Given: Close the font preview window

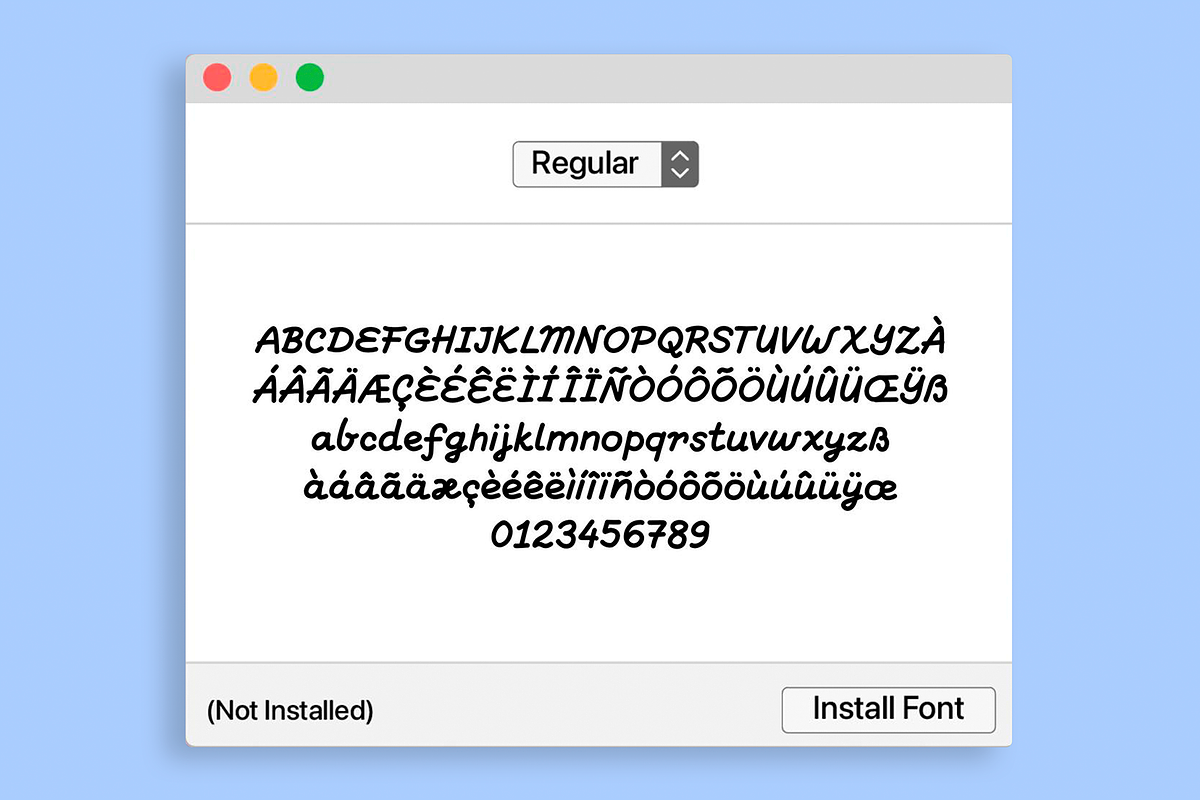Looking at the screenshot, I should [217, 78].
